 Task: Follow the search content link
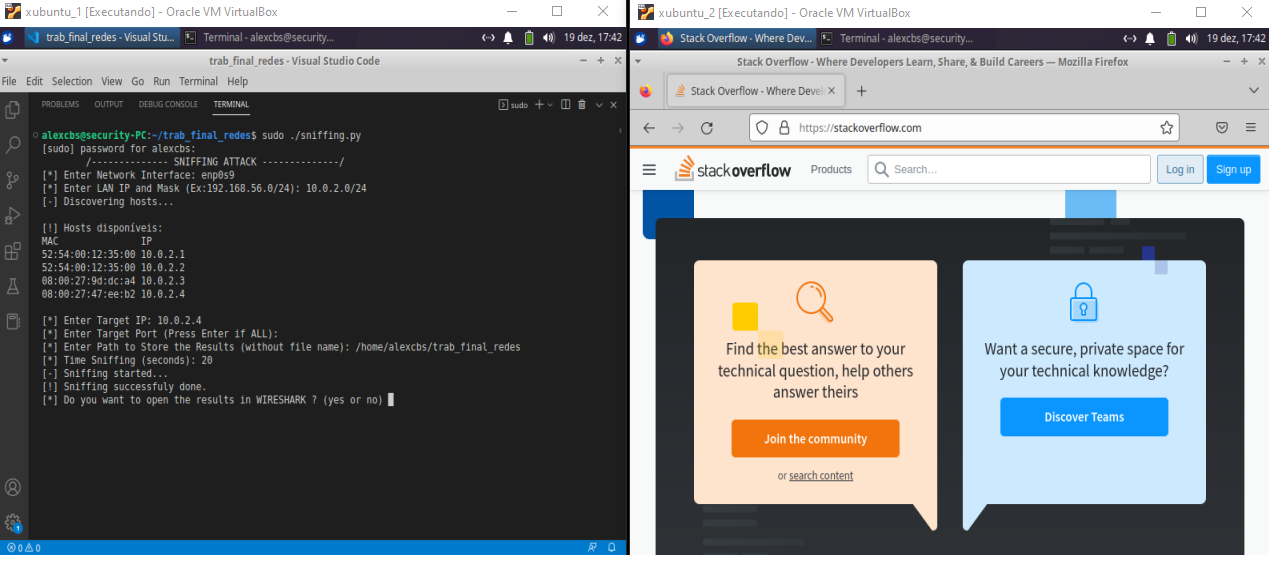[821, 476]
